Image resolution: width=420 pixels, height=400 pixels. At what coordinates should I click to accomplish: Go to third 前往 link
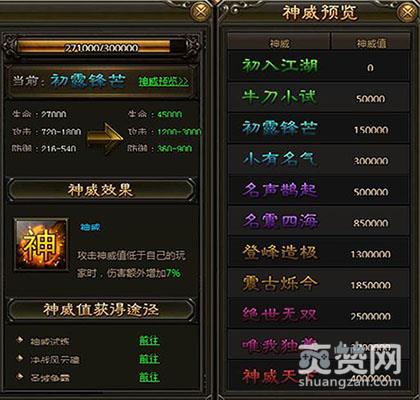click(x=149, y=377)
